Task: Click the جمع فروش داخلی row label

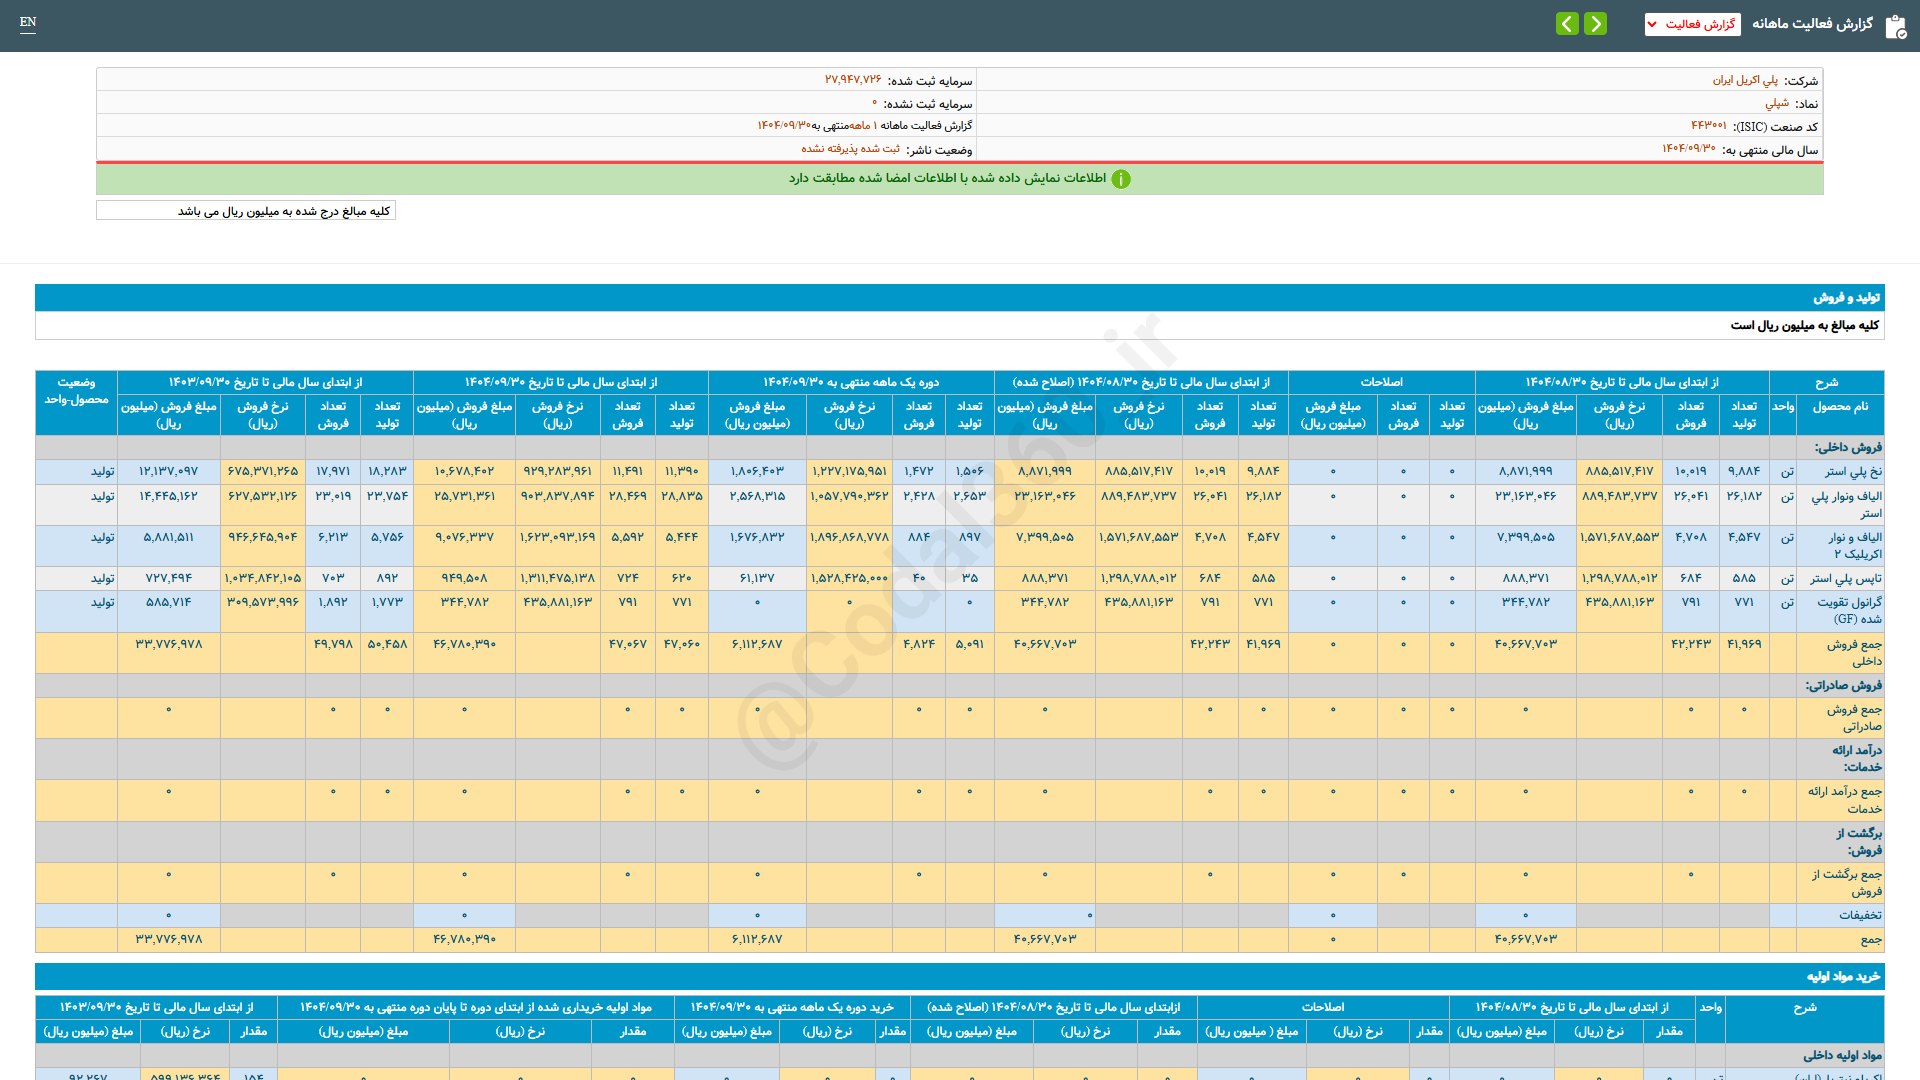Action: tap(1853, 652)
